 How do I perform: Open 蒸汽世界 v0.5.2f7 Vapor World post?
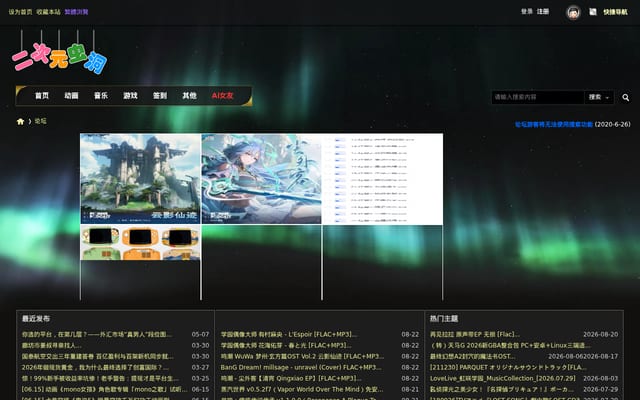[x=302, y=389]
